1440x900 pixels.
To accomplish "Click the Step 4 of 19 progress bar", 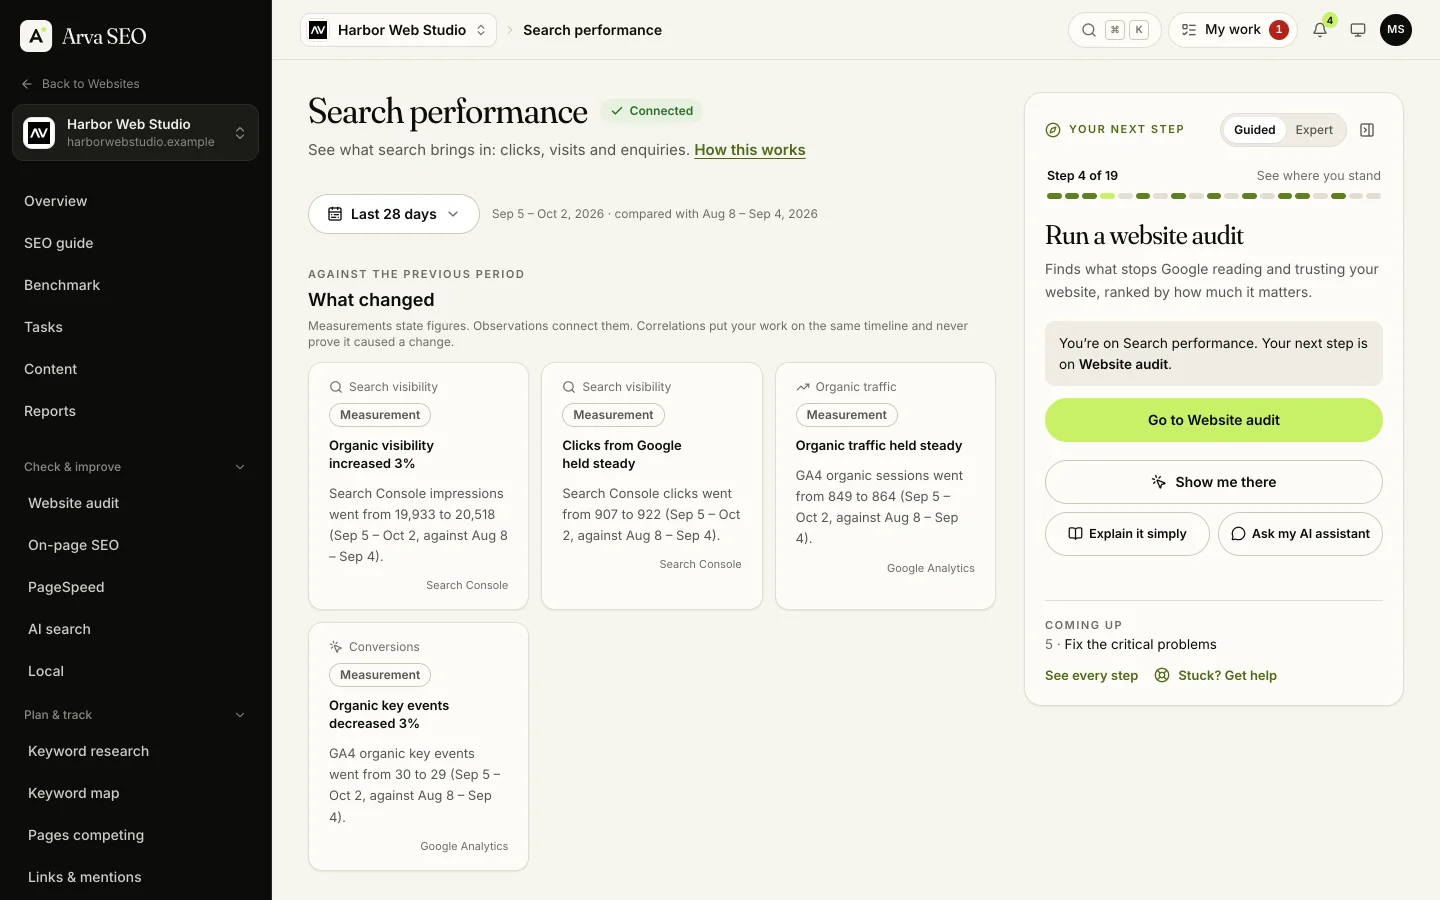I will tap(1214, 196).
